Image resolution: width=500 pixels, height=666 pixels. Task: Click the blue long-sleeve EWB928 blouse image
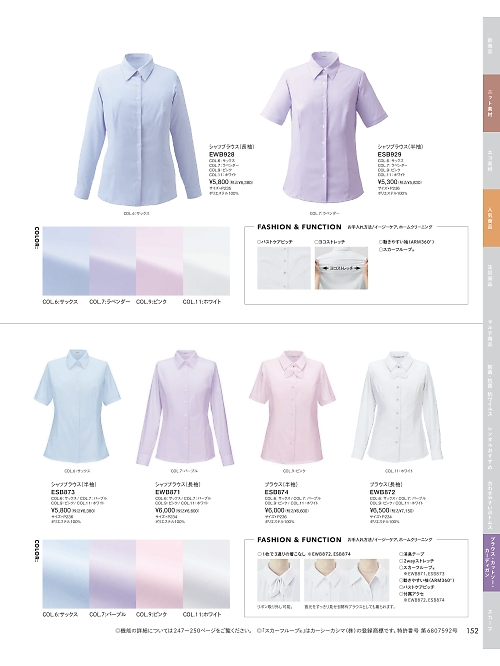(138, 129)
